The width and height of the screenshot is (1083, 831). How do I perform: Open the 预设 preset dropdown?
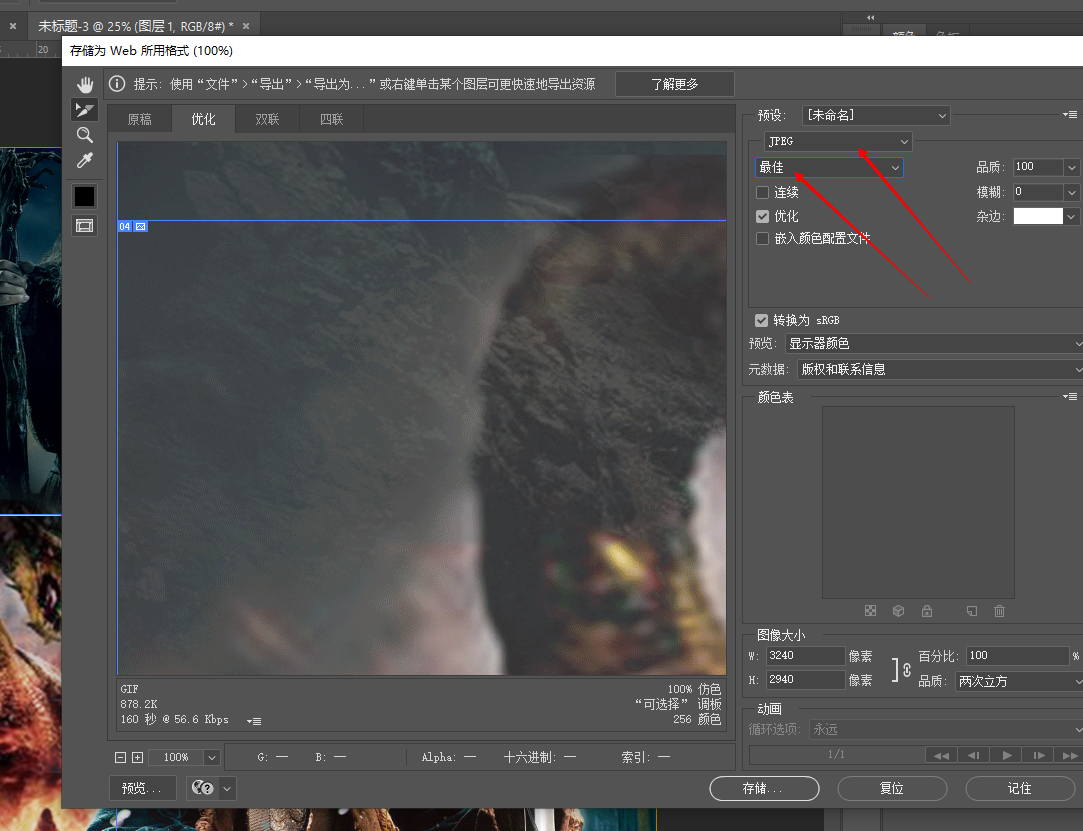coord(876,115)
